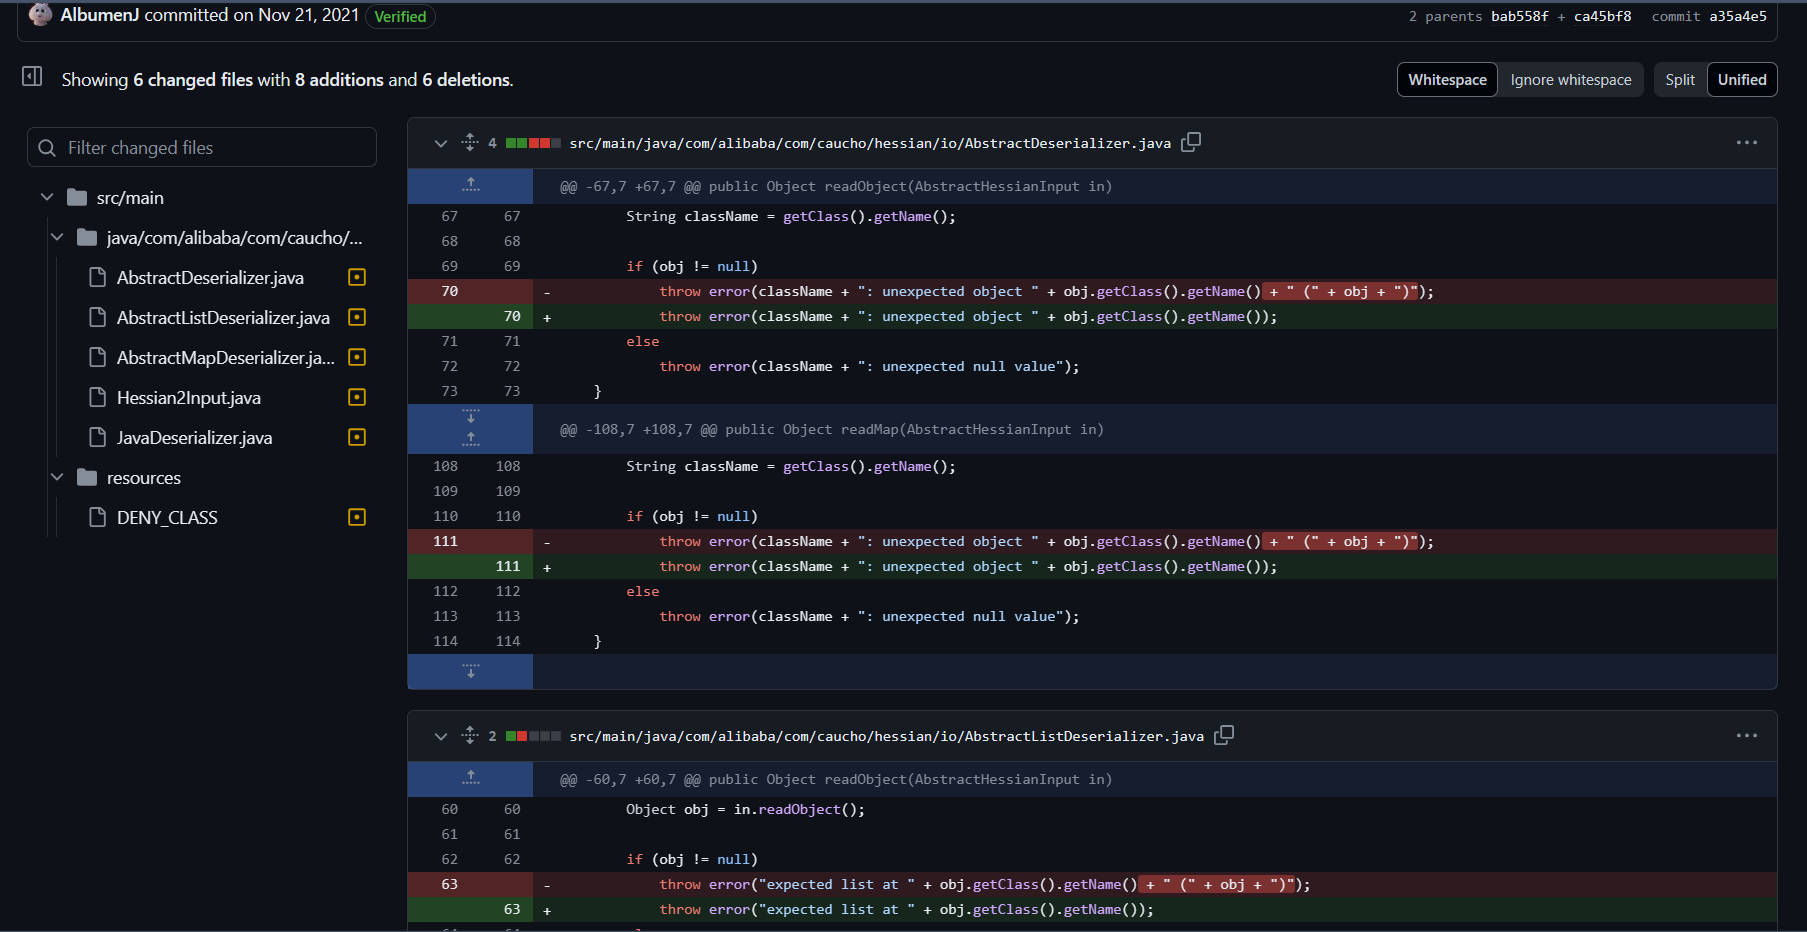
Task: Click modified marker next to JavaDeserializer.java
Action: 357,437
